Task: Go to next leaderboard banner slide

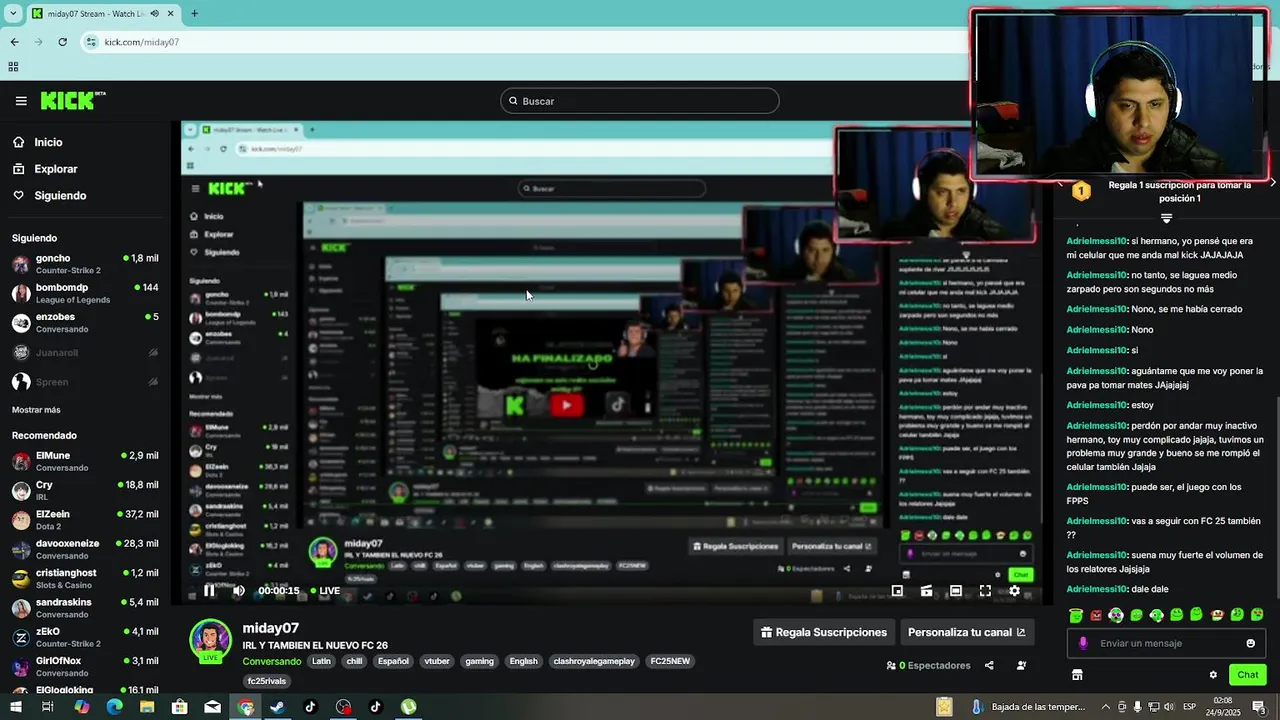Action: click(x=1272, y=183)
